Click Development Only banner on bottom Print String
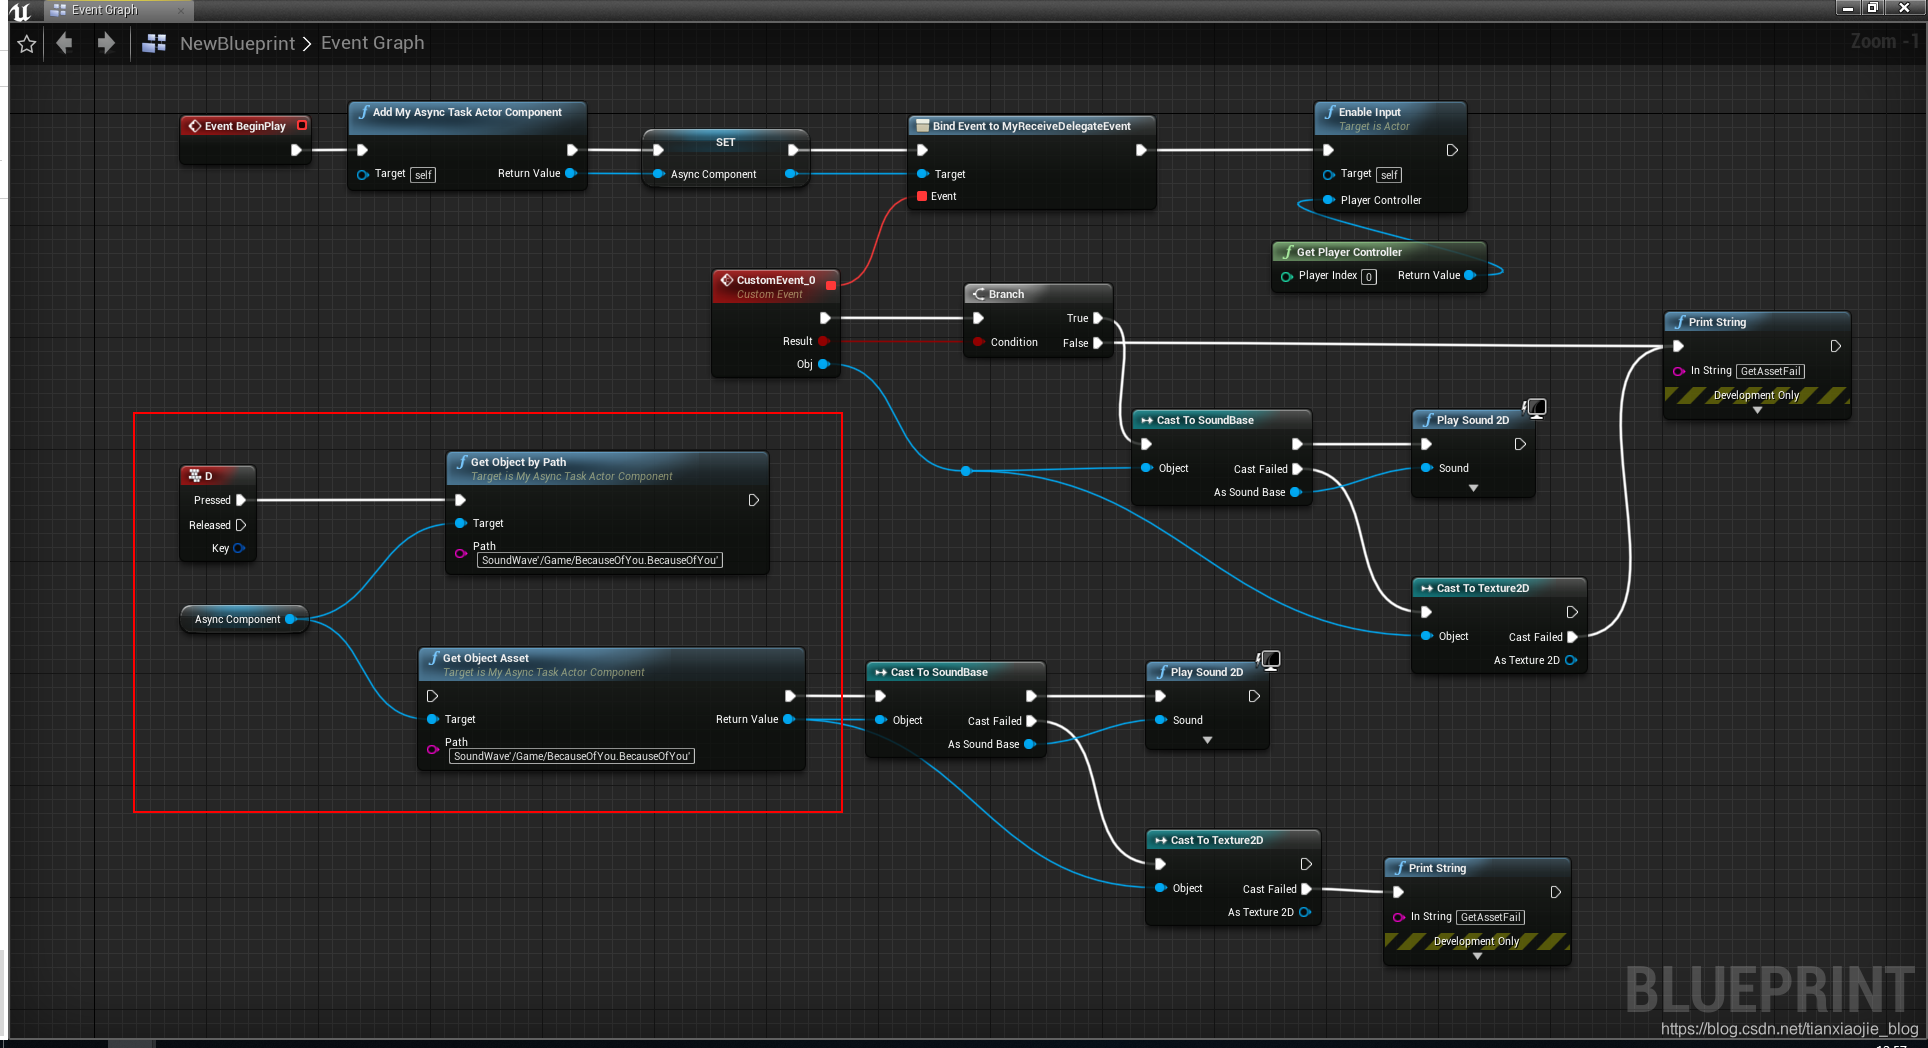Image resolution: width=1928 pixels, height=1048 pixels. point(1476,941)
